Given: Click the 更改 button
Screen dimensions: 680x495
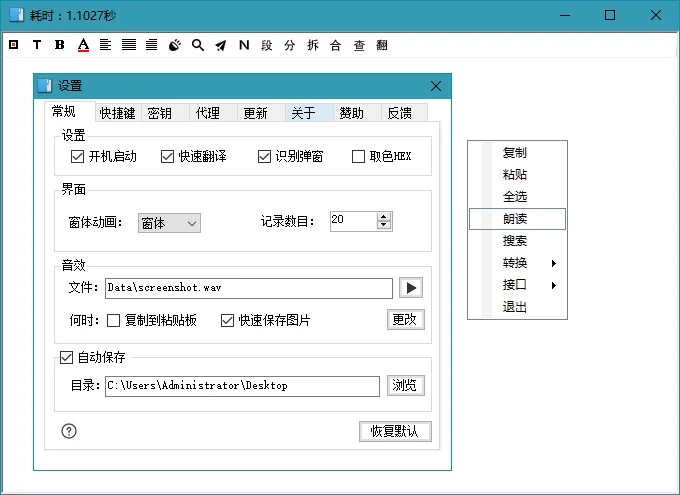Looking at the screenshot, I should (x=405, y=320).
